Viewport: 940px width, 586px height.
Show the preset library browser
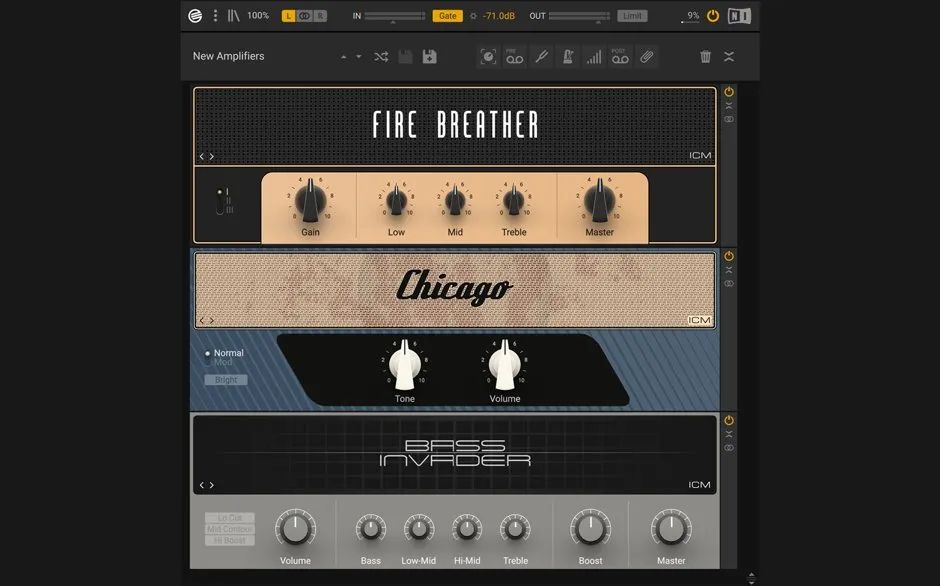pos(233,16)
